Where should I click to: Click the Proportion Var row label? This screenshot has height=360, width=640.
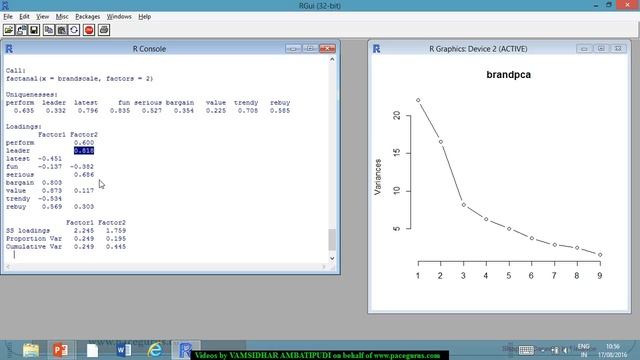point(34,239)
